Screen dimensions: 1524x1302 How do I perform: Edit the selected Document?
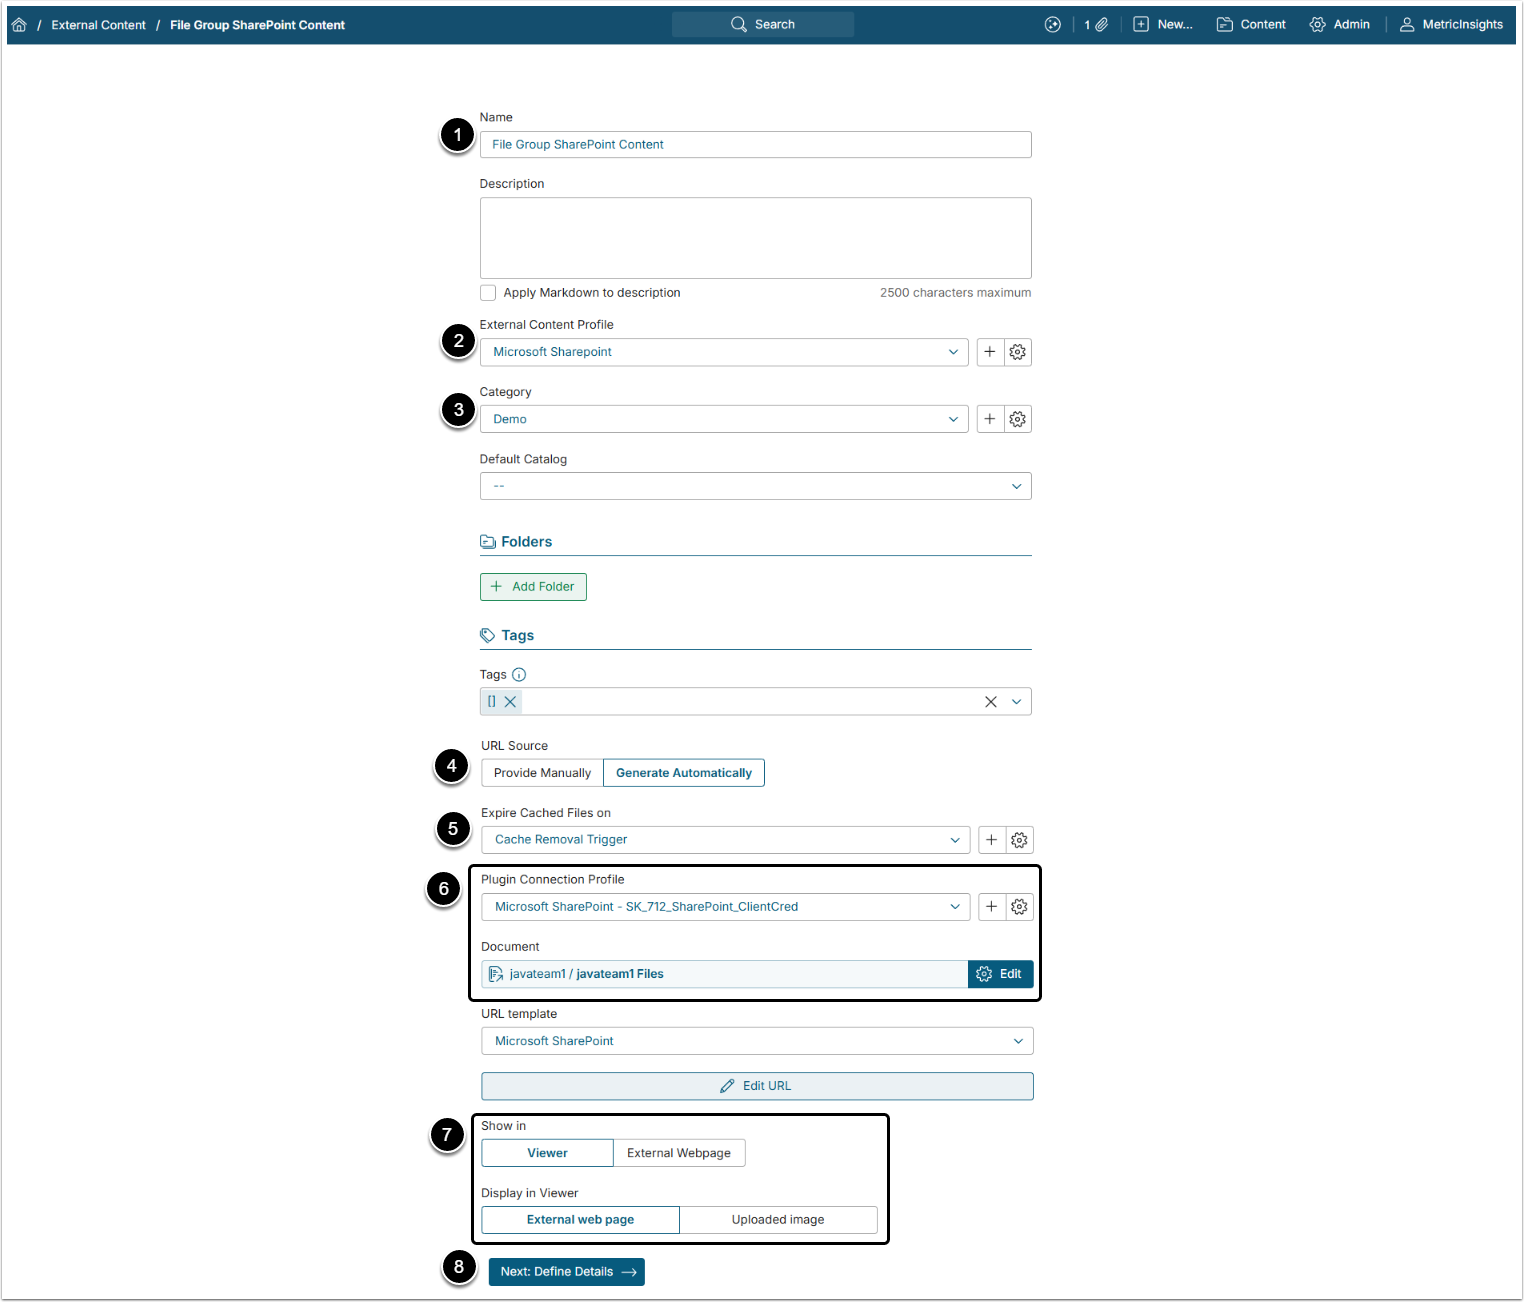[x=1000, y=974]
